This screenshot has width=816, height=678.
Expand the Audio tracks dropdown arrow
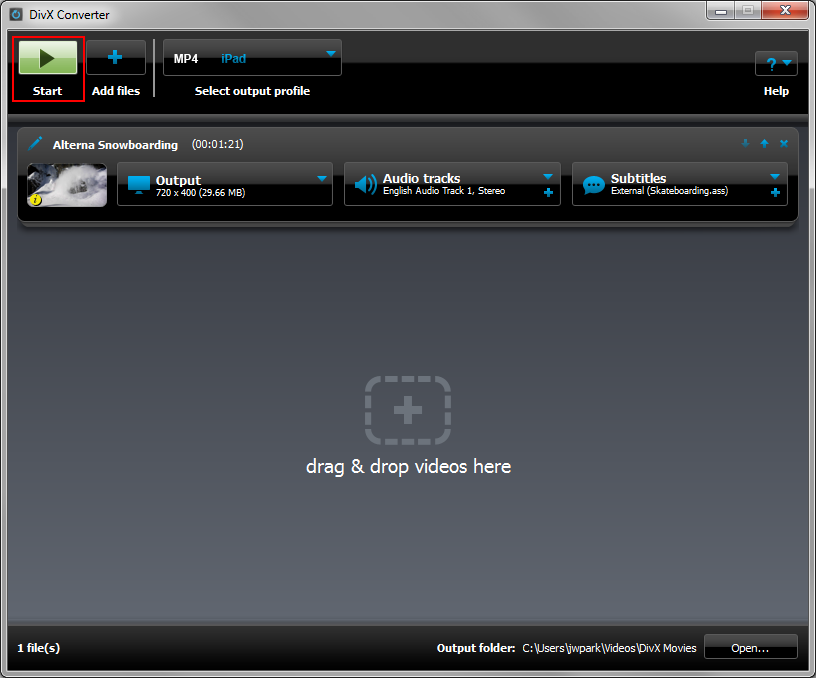tap(548, 177)
